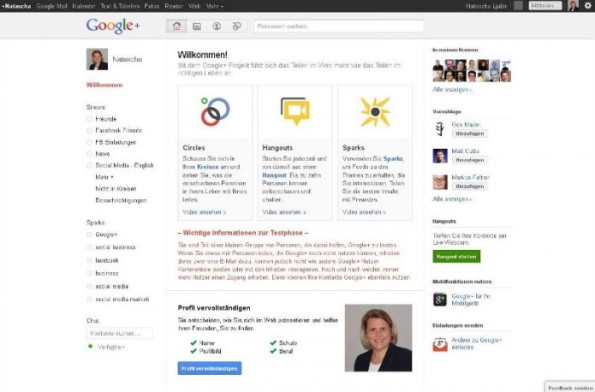Viewport: 595px width, 392px height.
Task: Click Google+ für Ihr Mobilgerät link
Action: pyautogui.click(x=471, y=300)
